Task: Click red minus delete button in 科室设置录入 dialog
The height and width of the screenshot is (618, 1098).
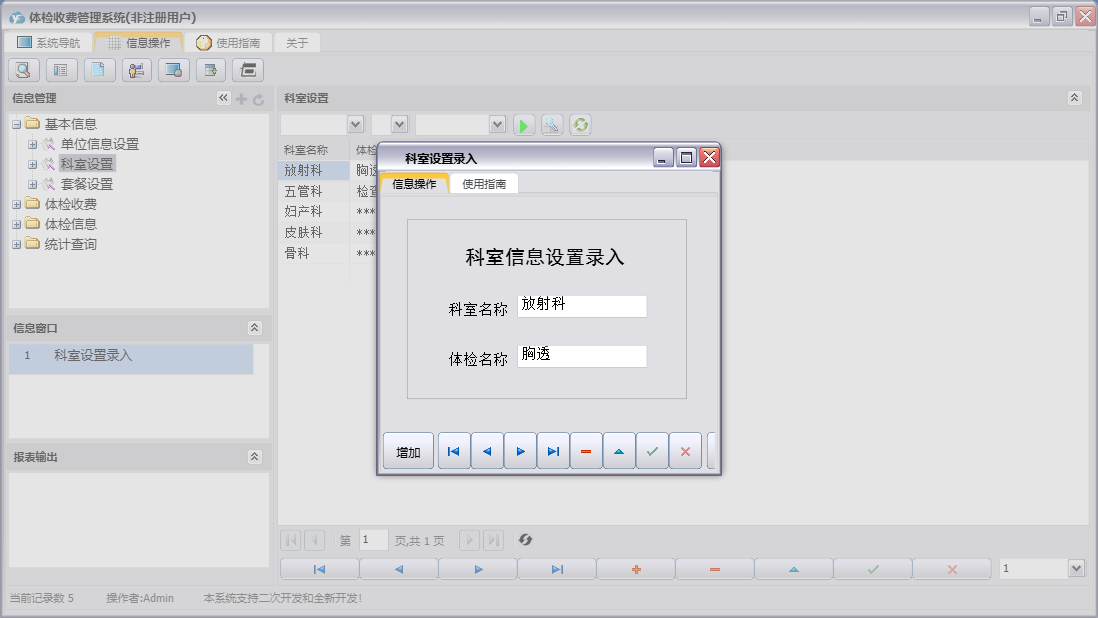Action: pyautogui.click(x=586, y=452)
